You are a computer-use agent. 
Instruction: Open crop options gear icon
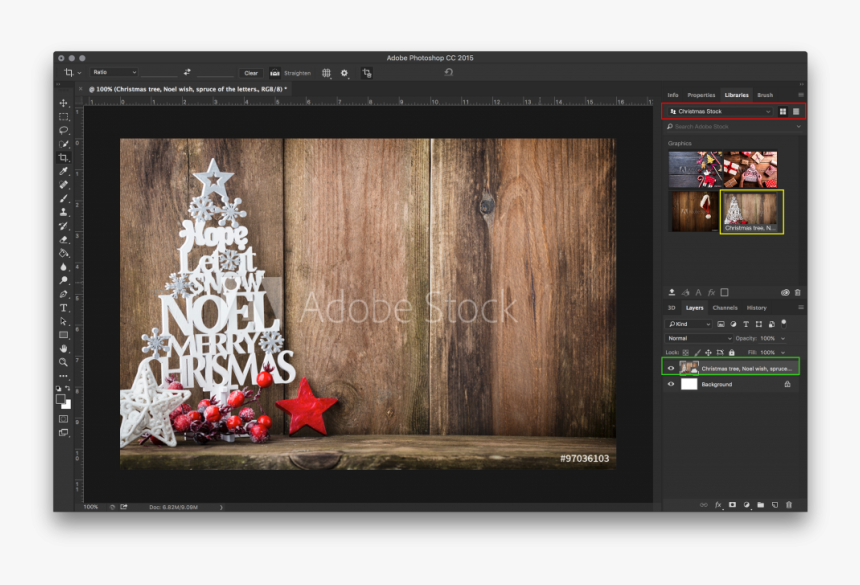pyautogui.click(x=344, y=72)
